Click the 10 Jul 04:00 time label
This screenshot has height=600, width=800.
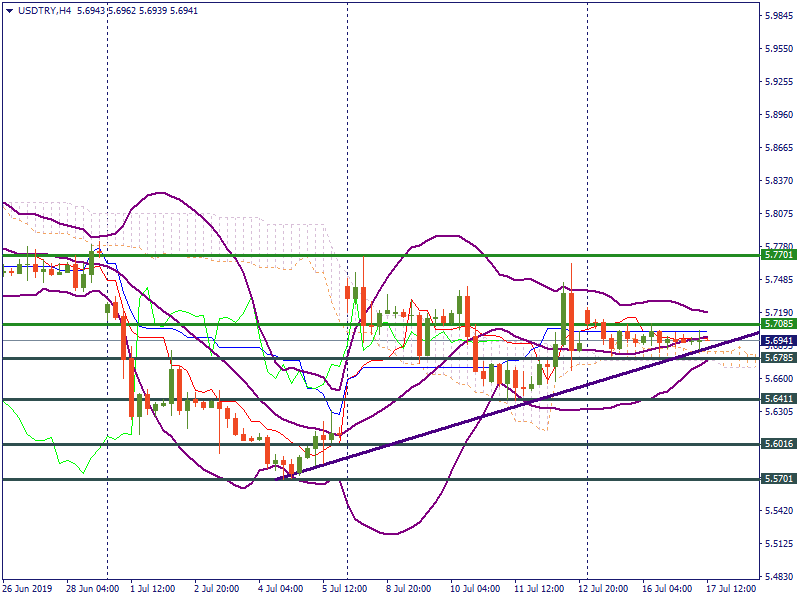[x=474, y=590]
